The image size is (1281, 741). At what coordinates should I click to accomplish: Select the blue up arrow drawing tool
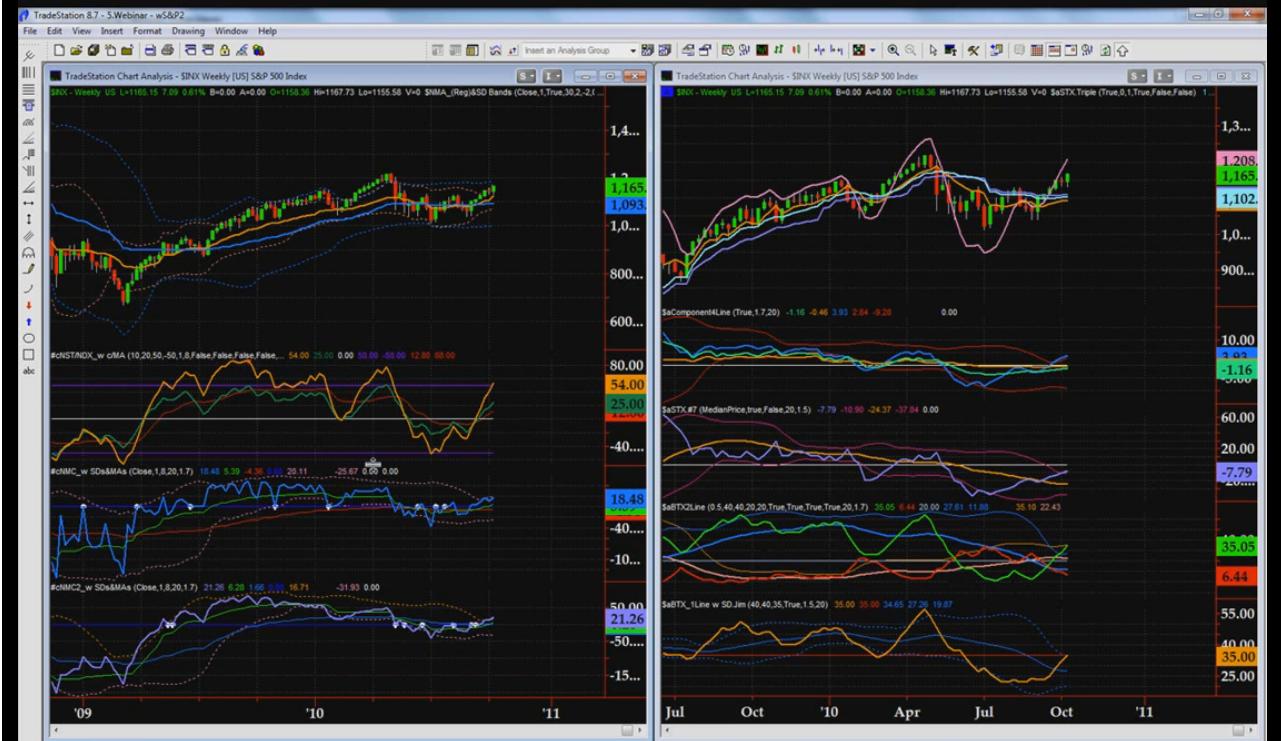pyautogui.click(x=28, y=321)
